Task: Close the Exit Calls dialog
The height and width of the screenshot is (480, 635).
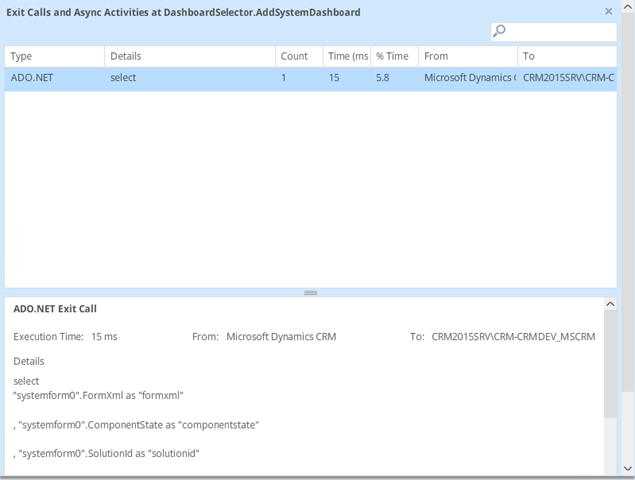Action: (609, 11)
